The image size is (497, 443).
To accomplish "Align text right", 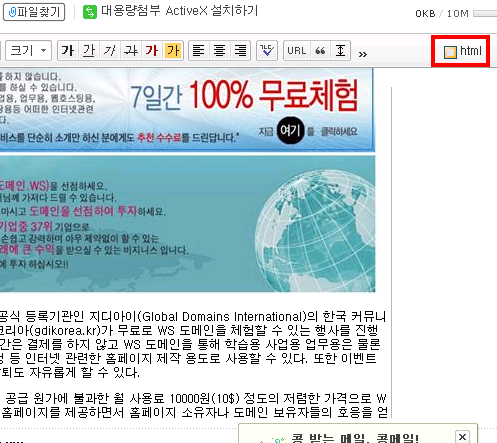I will coord(240,51).
